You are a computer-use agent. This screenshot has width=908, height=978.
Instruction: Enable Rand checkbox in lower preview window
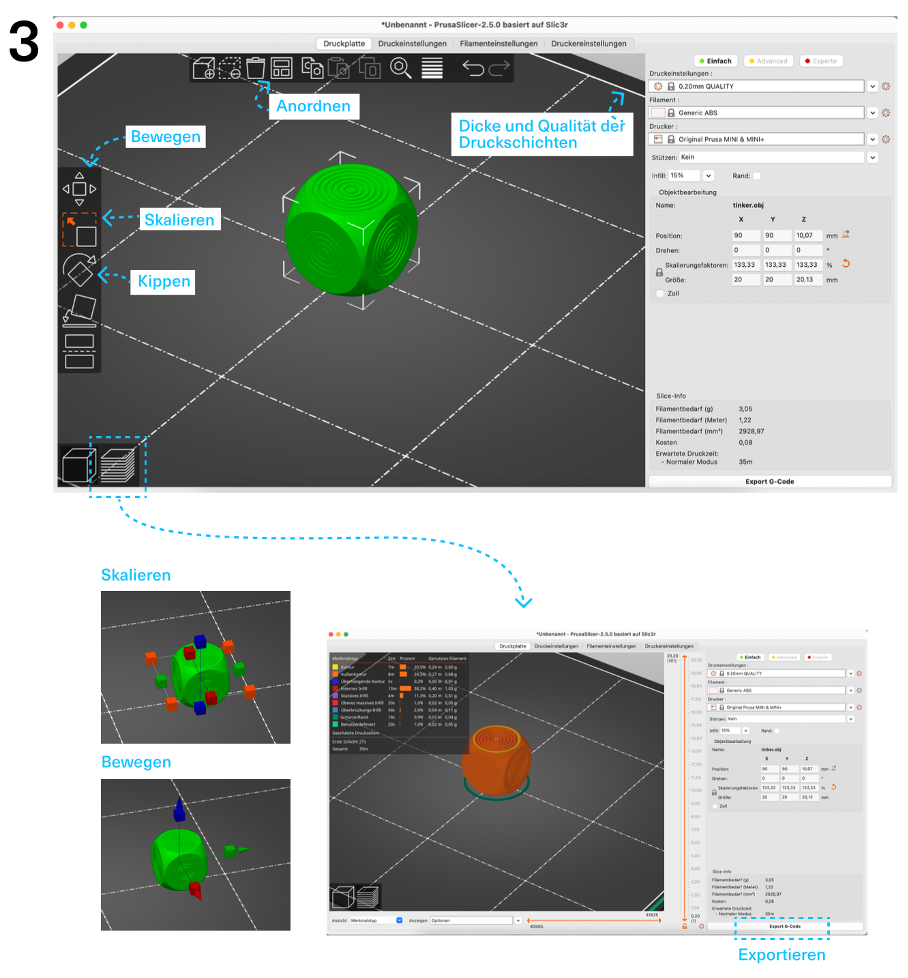(776, 730)
